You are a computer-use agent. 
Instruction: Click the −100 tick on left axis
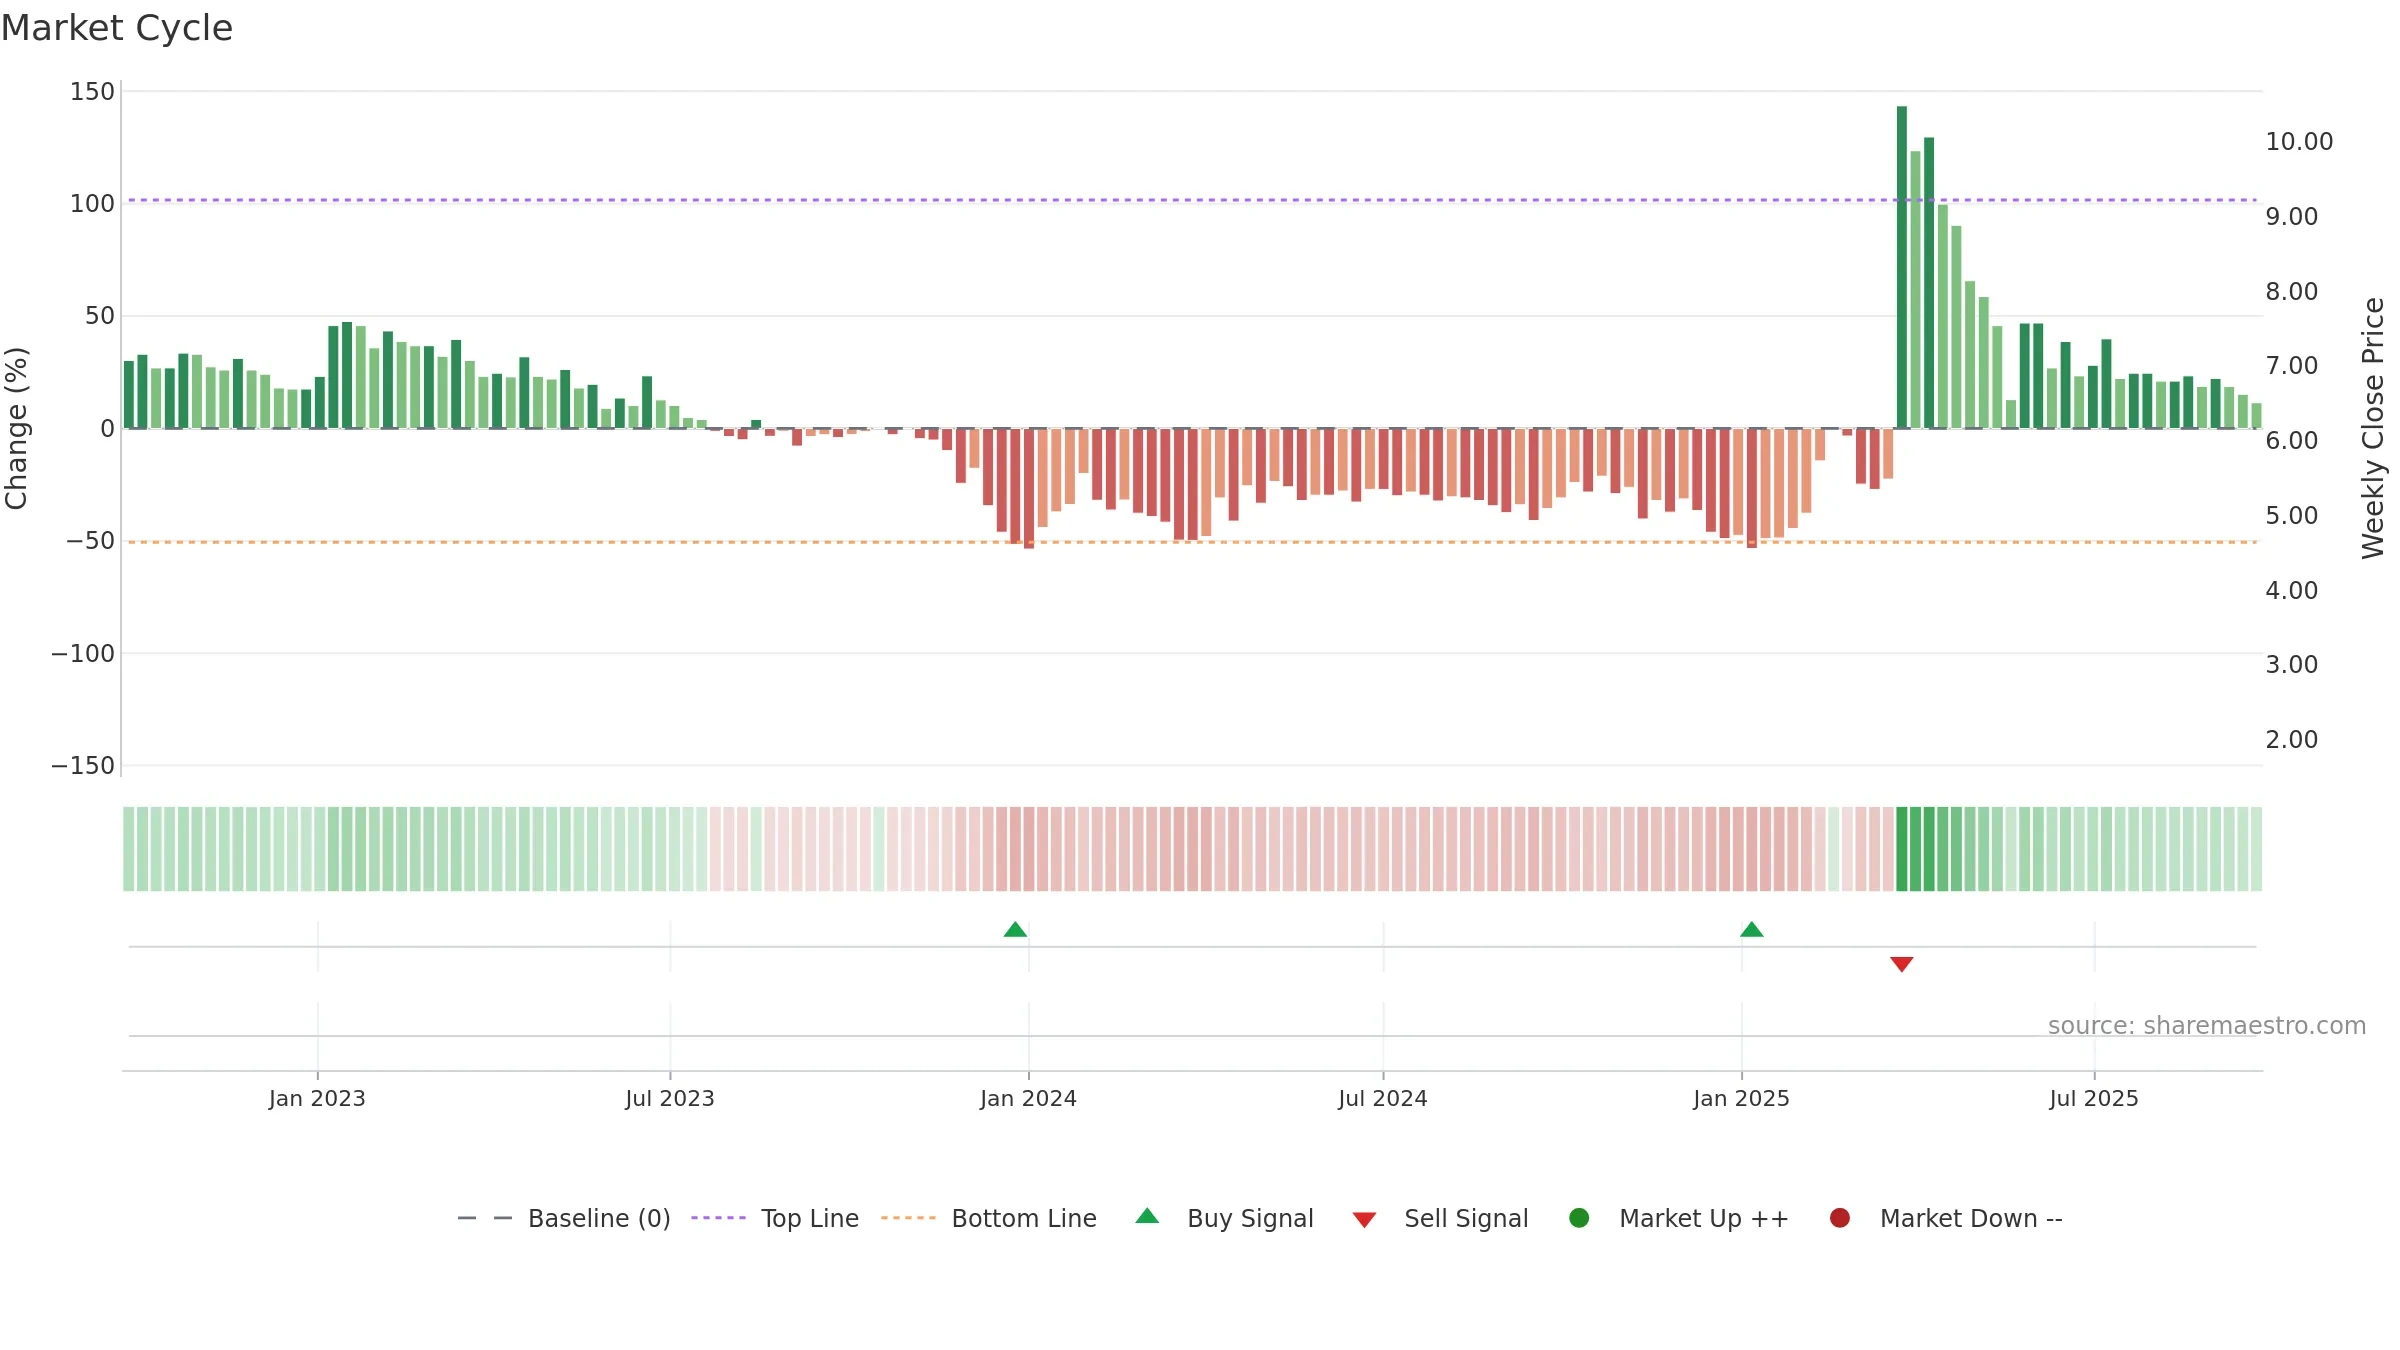83,654
